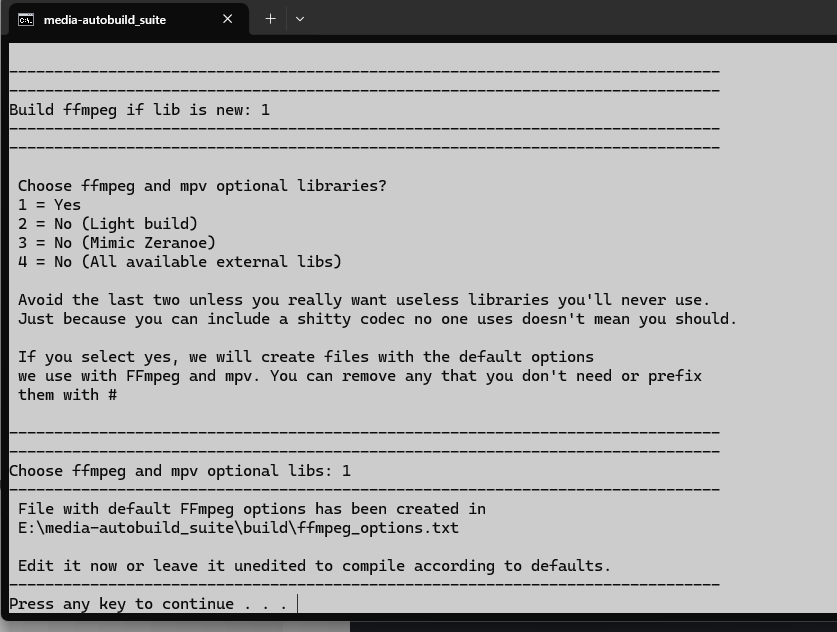This screenshot has width=837, height=632.
Task: Click the '2 = No (Light build)' line
Action: (x=108, y=224)
